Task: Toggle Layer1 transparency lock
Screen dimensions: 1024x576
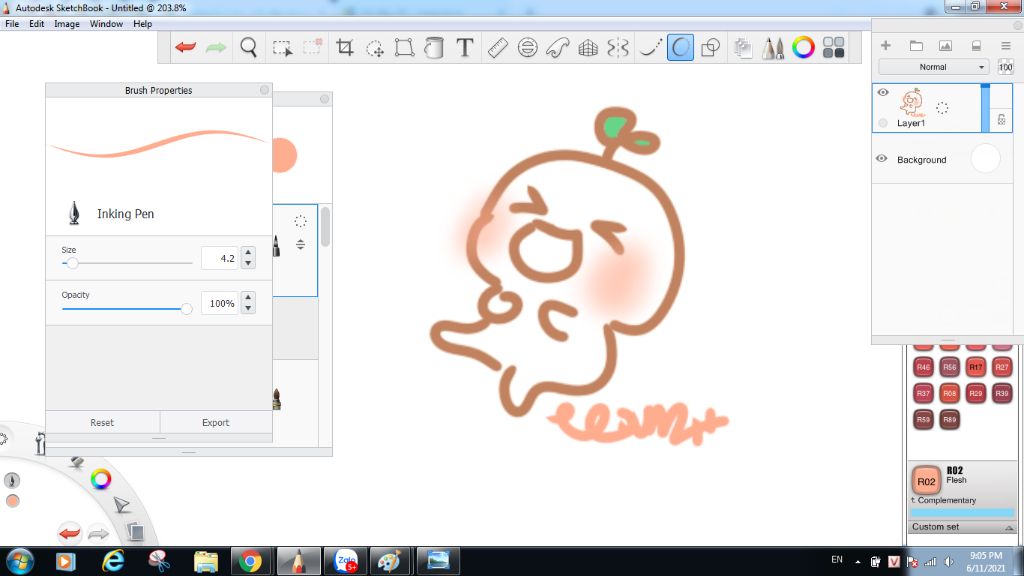Action: 1001,120
